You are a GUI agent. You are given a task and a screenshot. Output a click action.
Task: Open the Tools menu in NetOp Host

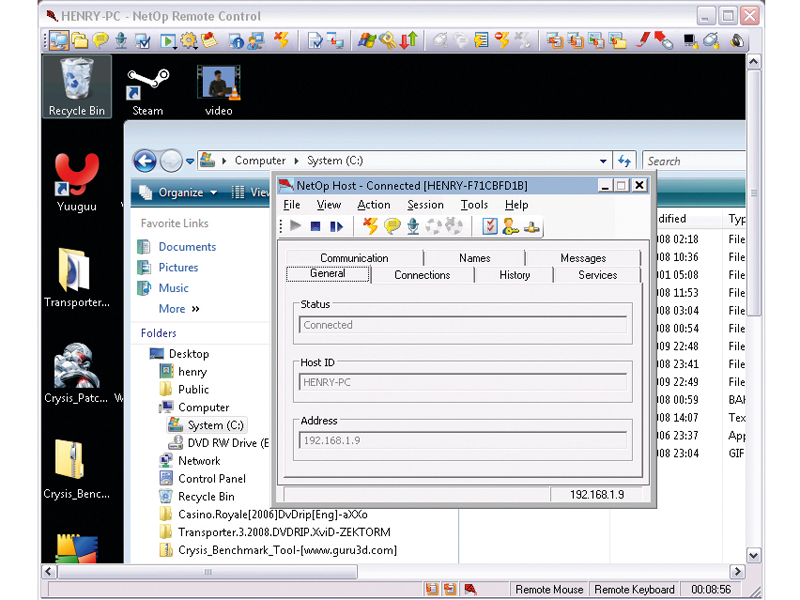pos(474,205)
